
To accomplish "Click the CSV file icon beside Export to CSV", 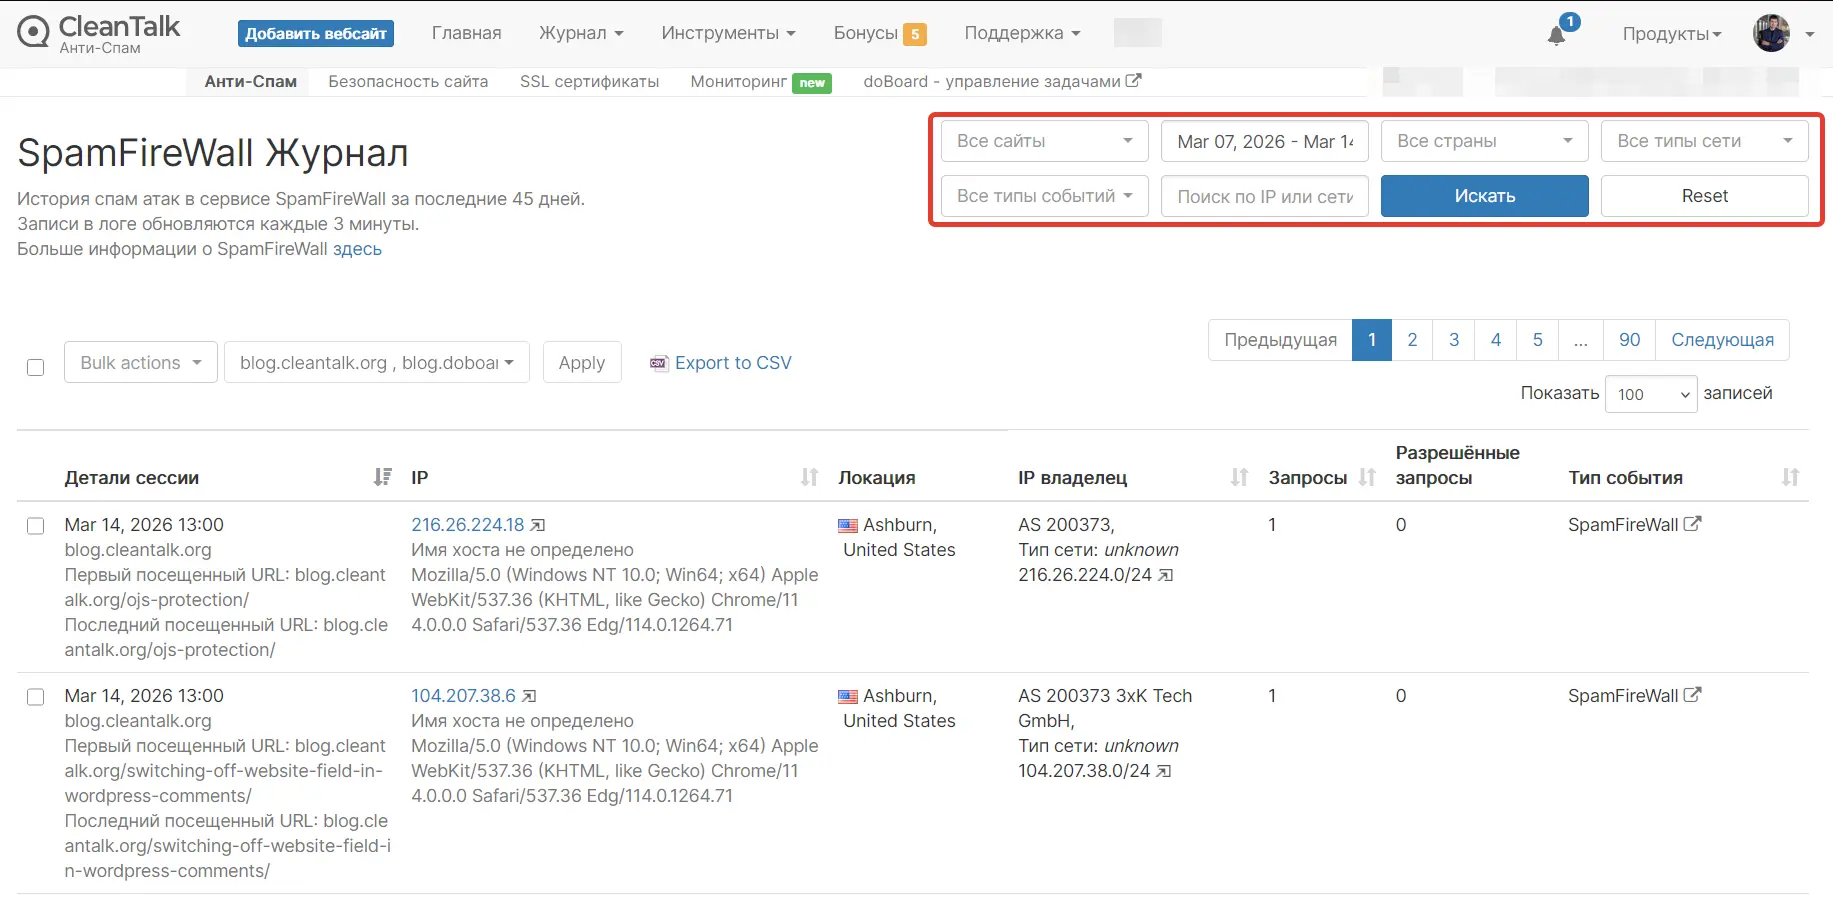I will (x=659, y=363).
